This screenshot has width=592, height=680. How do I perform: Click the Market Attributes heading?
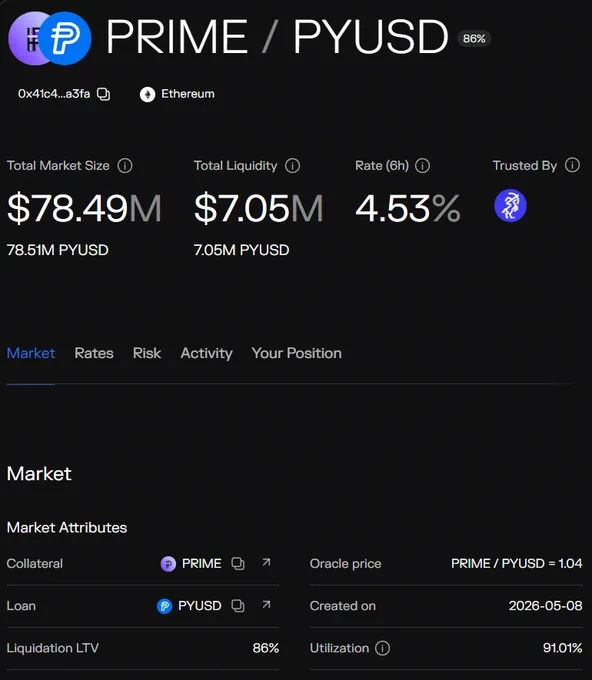(67, 527)
